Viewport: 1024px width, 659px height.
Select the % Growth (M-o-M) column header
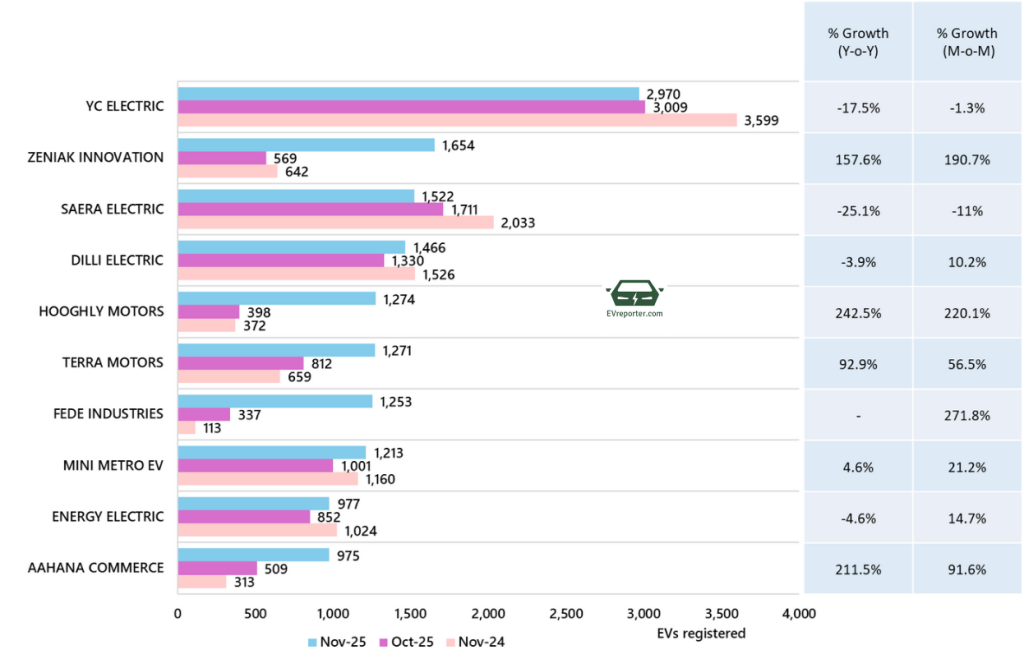(967, 42)
